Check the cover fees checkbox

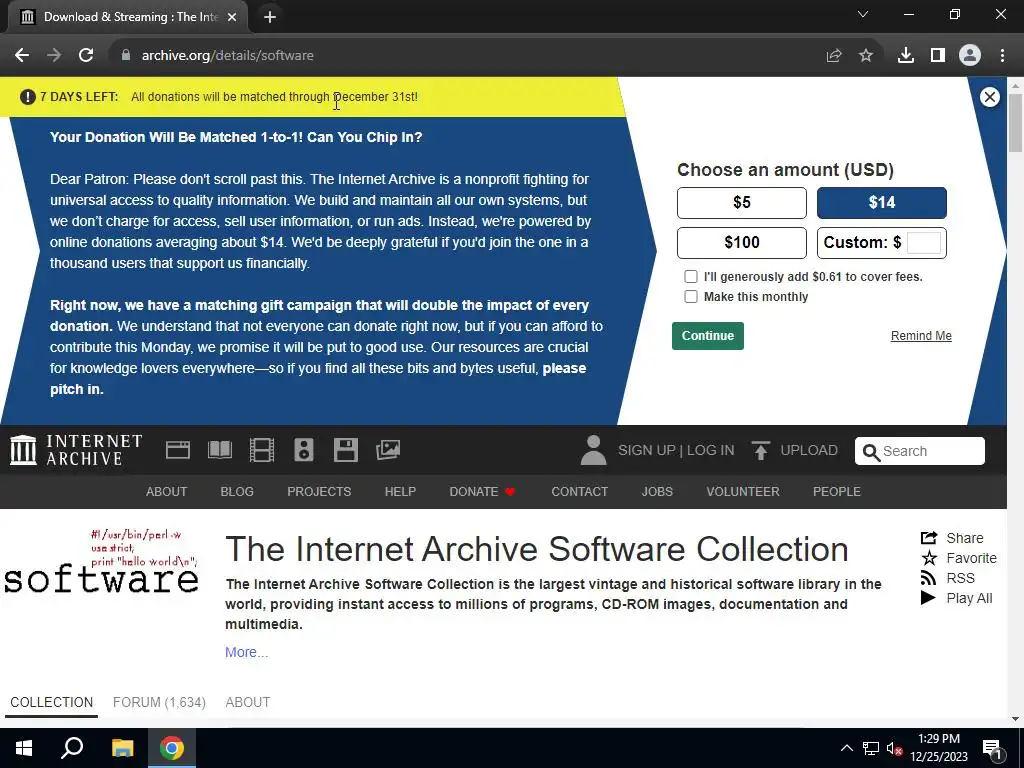[x=691, y=277]
